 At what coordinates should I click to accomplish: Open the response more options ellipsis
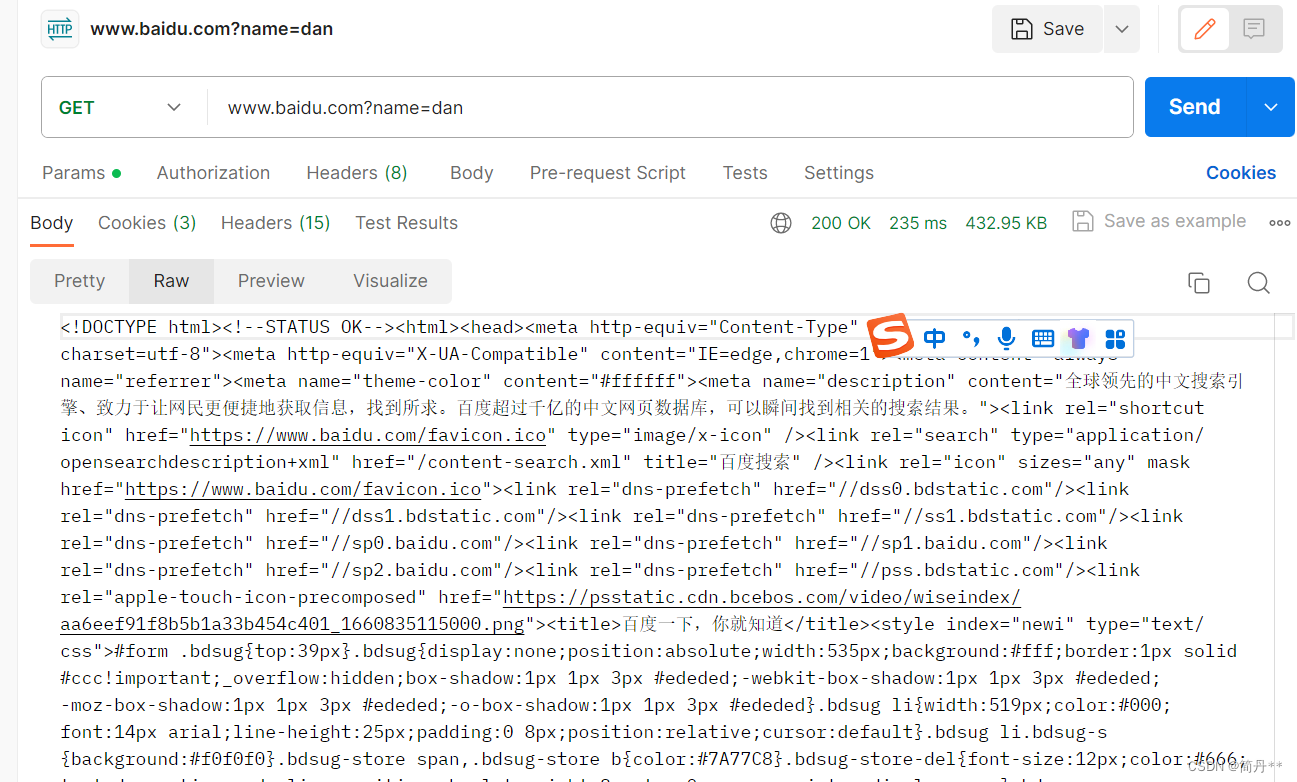[1279, 223]
